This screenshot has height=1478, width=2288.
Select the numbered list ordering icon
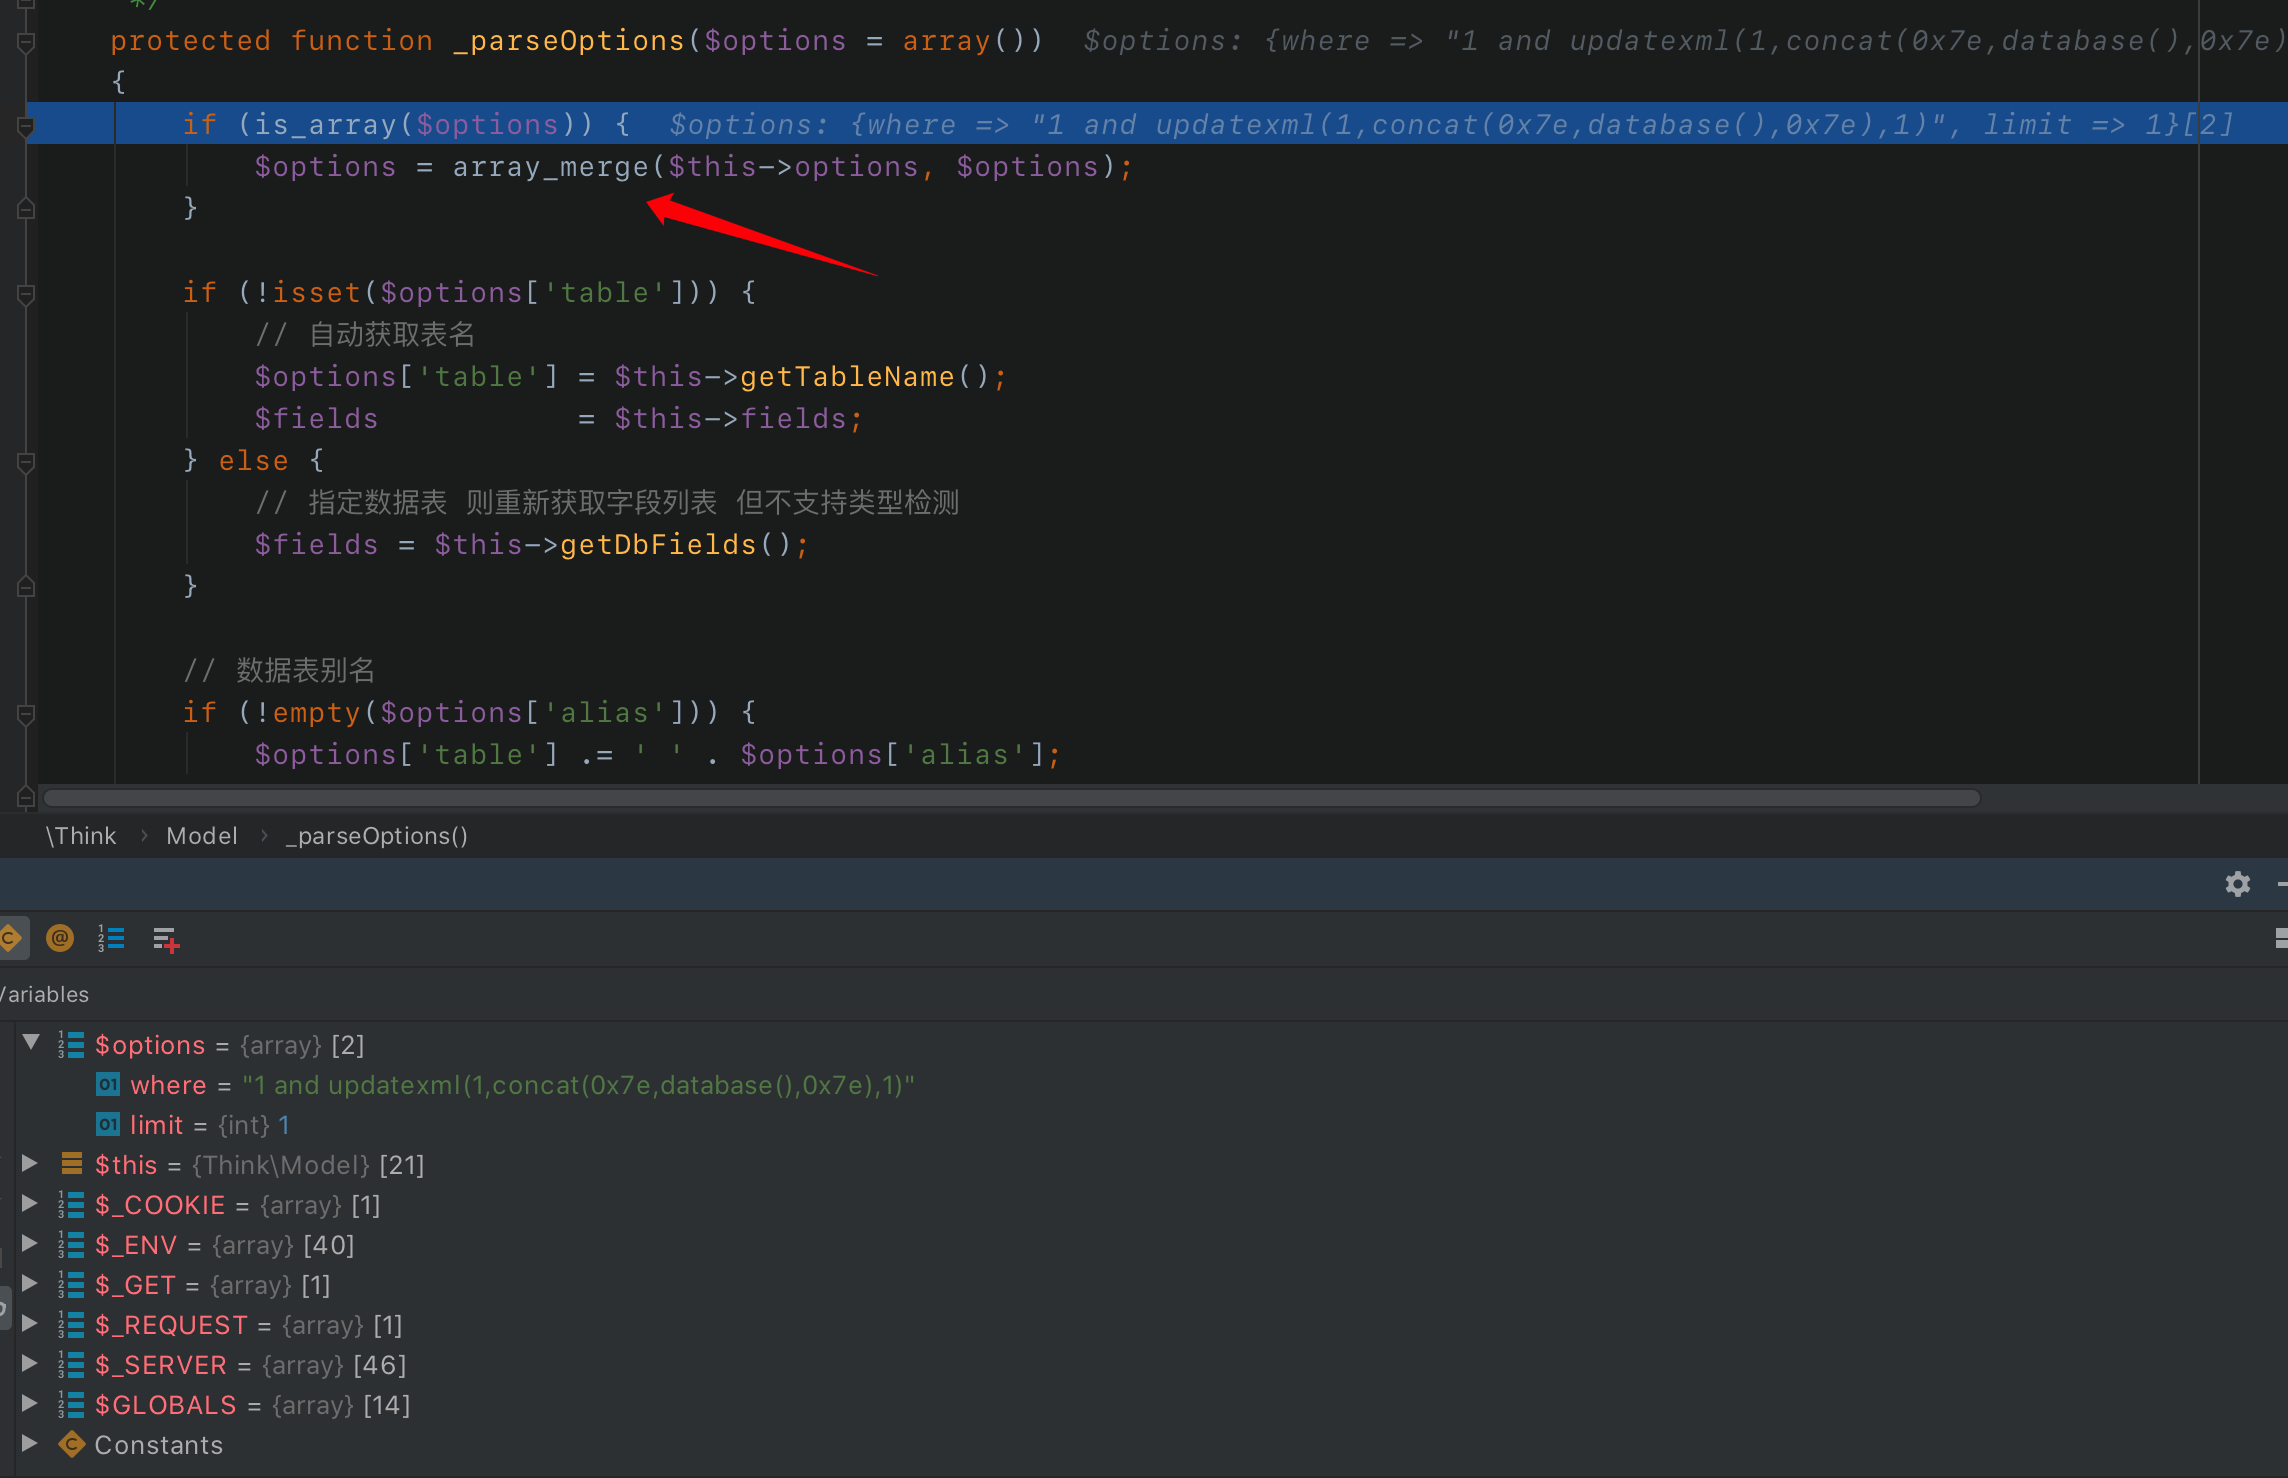(x=111, y=938)
